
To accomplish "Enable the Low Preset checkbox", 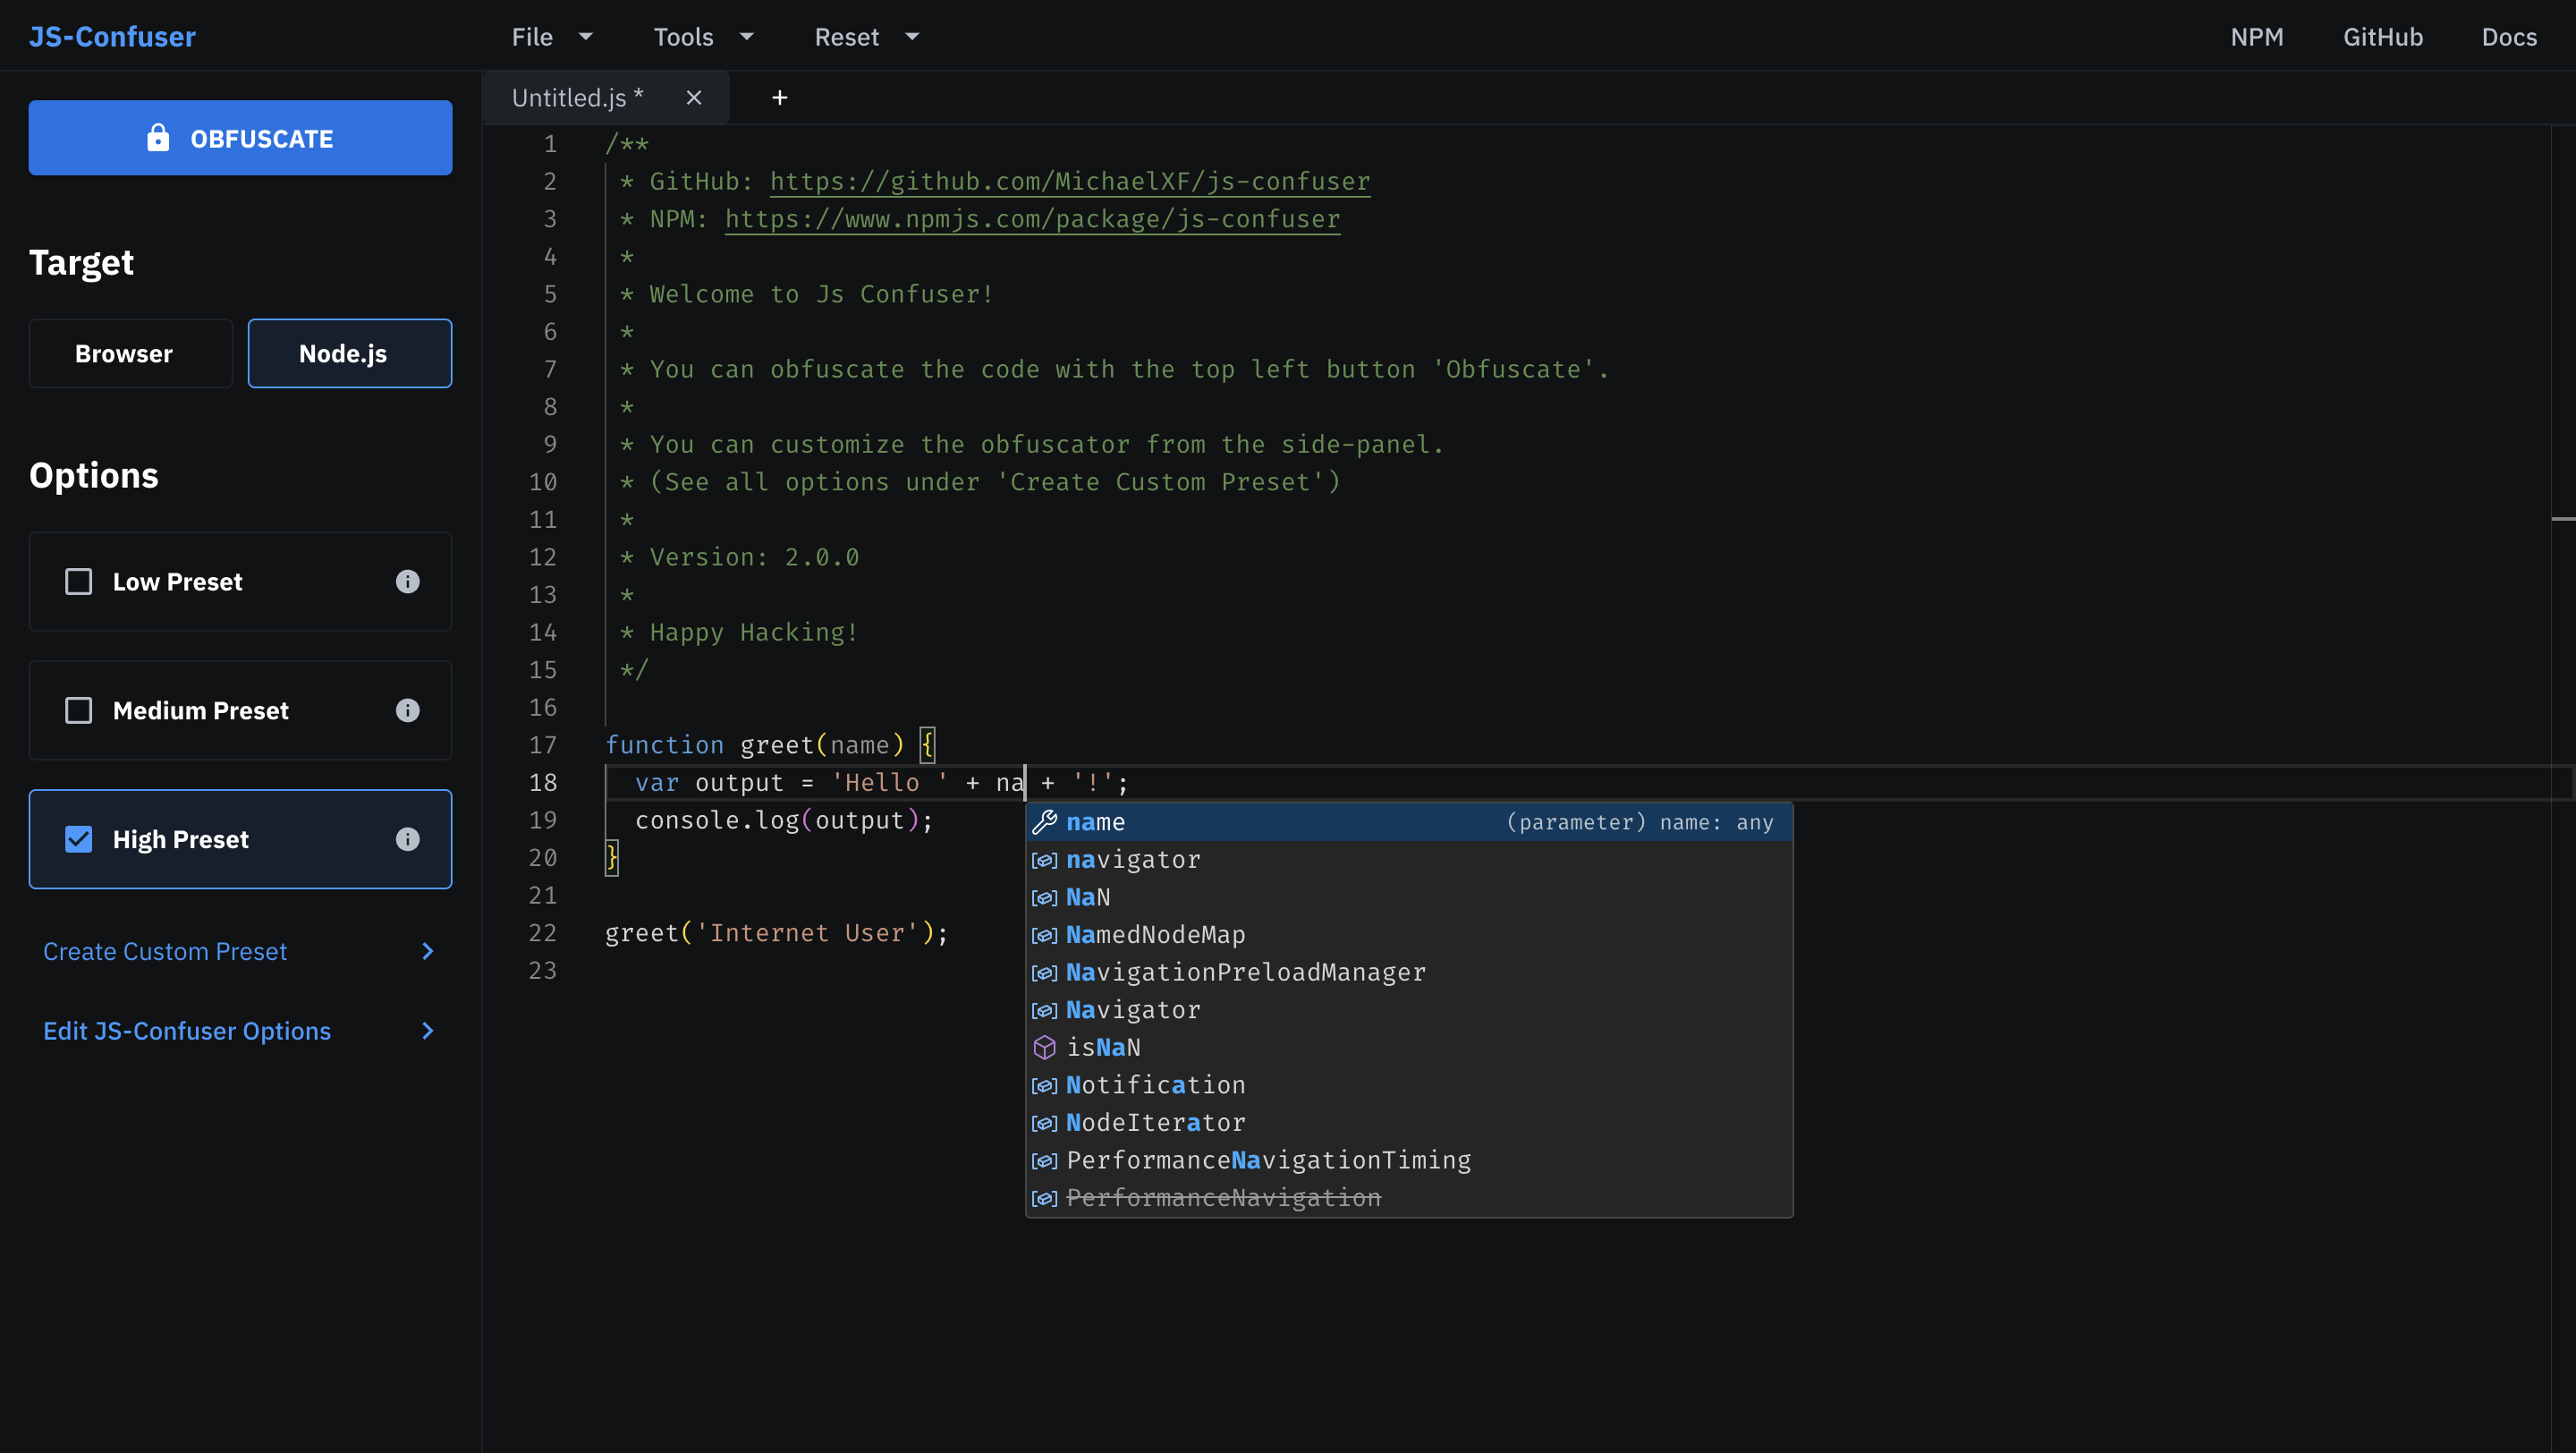I will tap(78, 582).
